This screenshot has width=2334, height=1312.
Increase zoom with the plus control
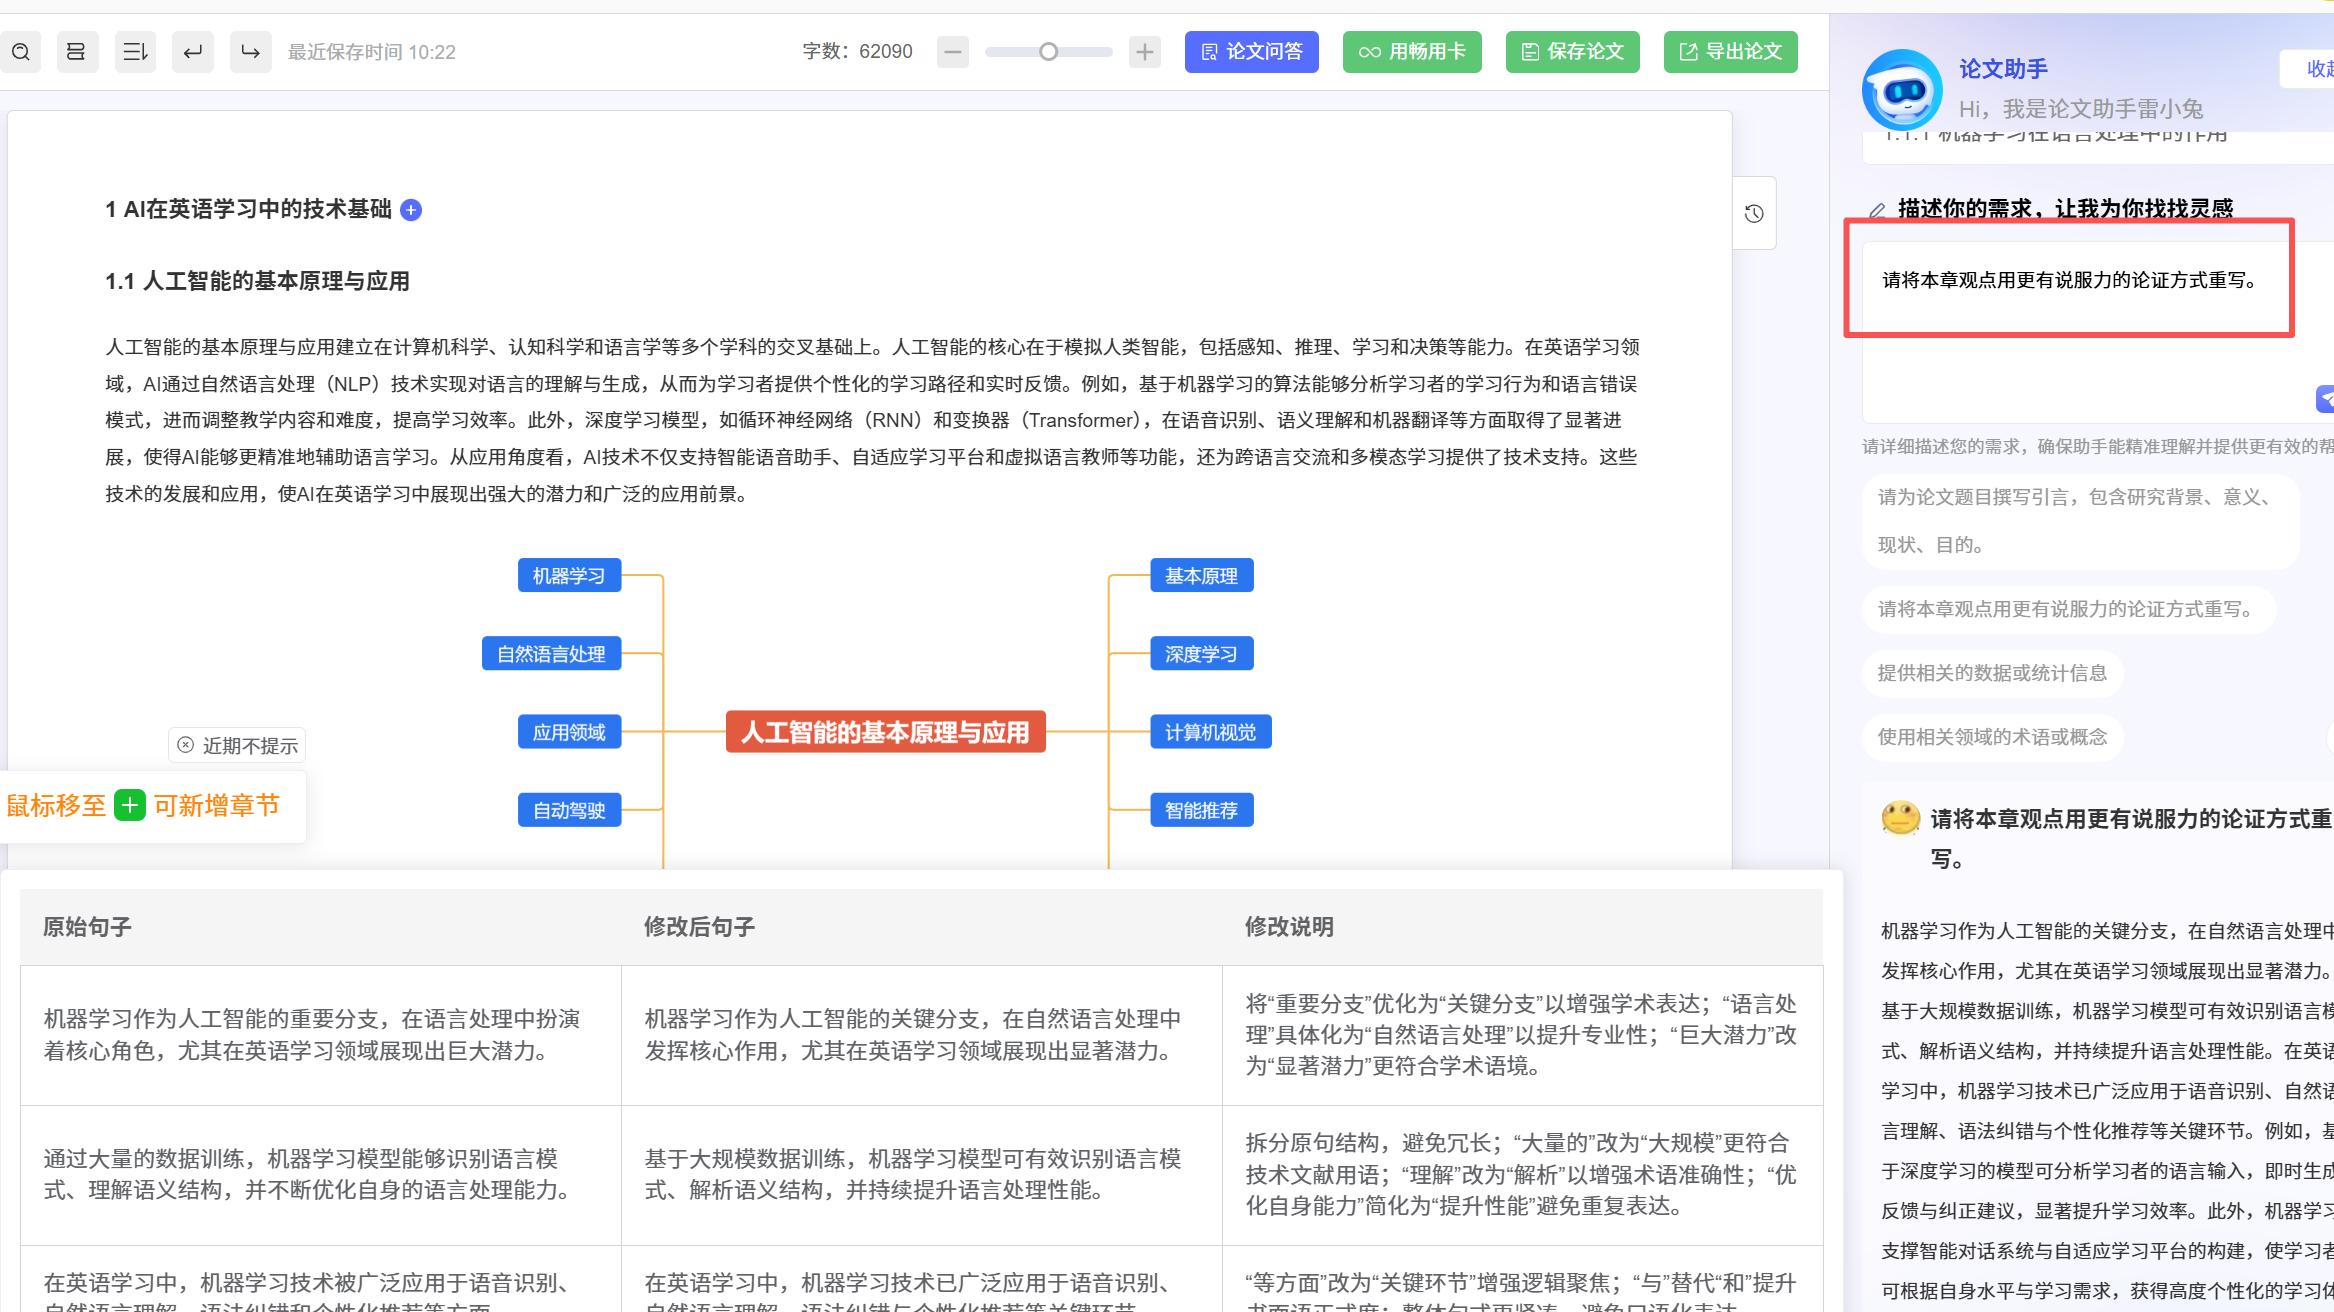coord(1145,51)
